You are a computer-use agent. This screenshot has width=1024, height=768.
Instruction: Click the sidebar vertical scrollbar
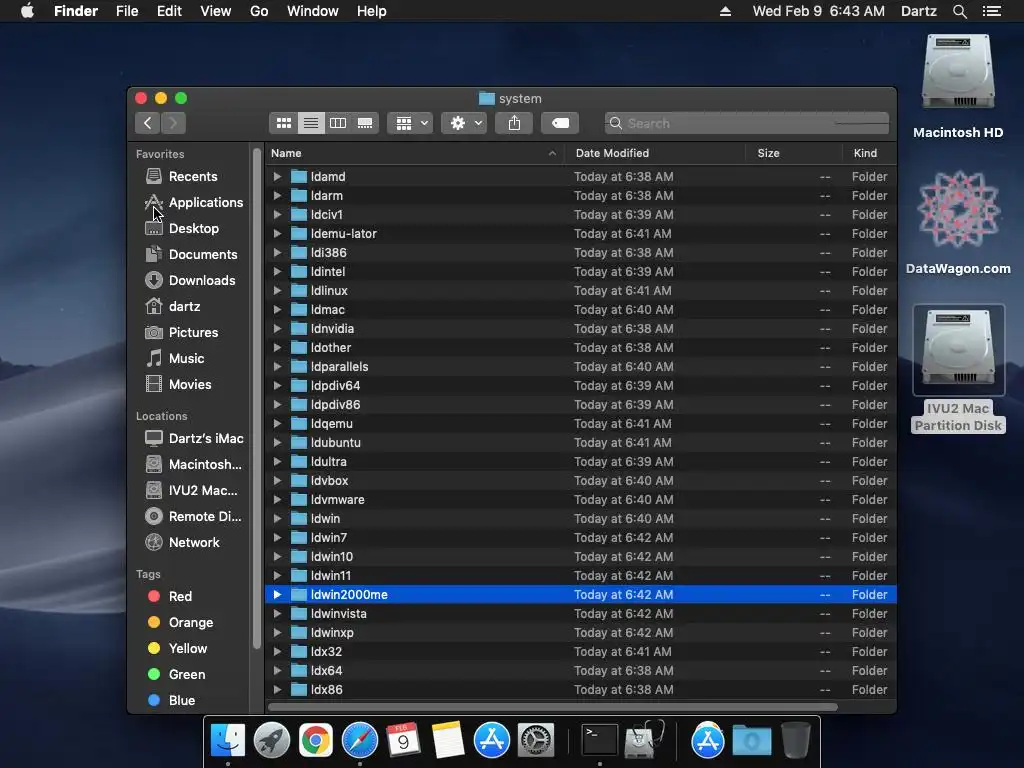pyautogui.click(x=257, y=398)
